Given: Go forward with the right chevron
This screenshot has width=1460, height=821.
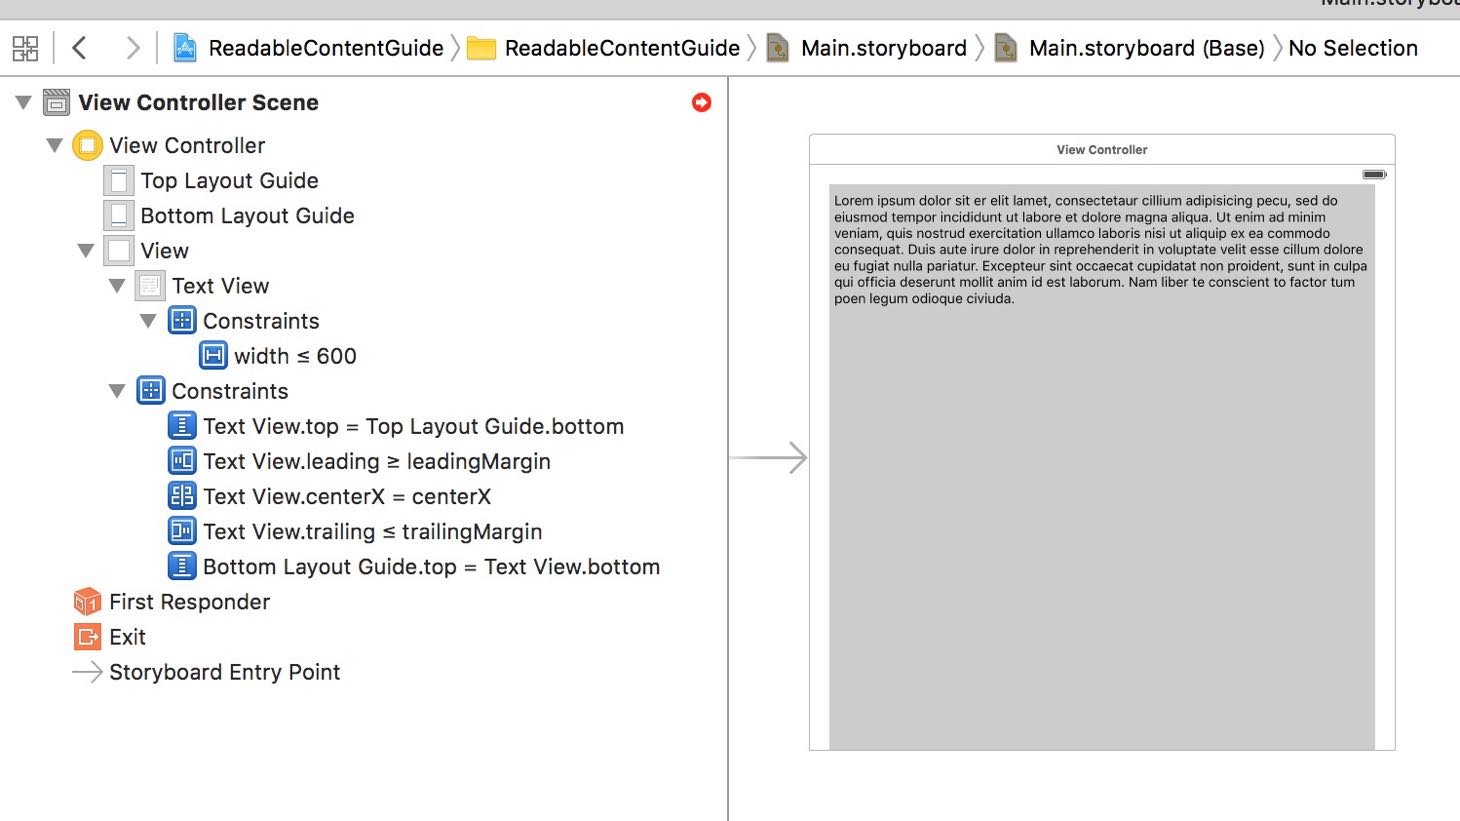Looking at the screenshot, I should click(x=132, y=48).
